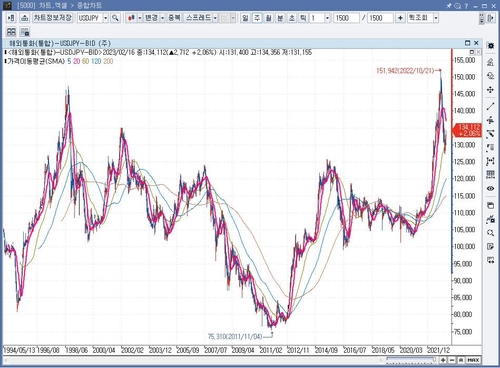The height and width of the screenshot is (368, 500).
Task: Click the 중복 overlap button
Action: (174, 18)
